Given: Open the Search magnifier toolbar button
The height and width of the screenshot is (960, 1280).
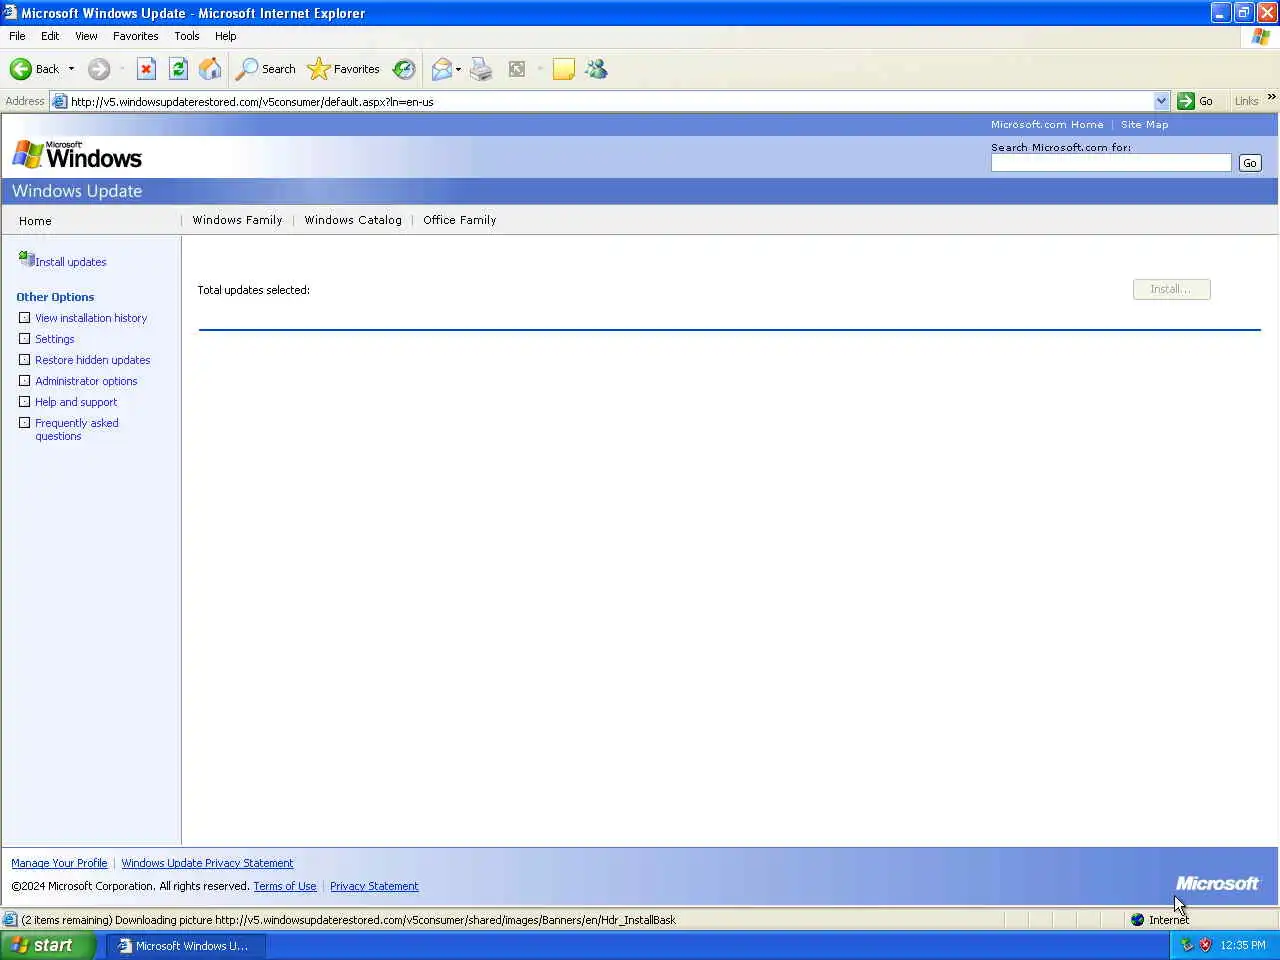Looking at the screenshot, I should click(x=265, y=69).
